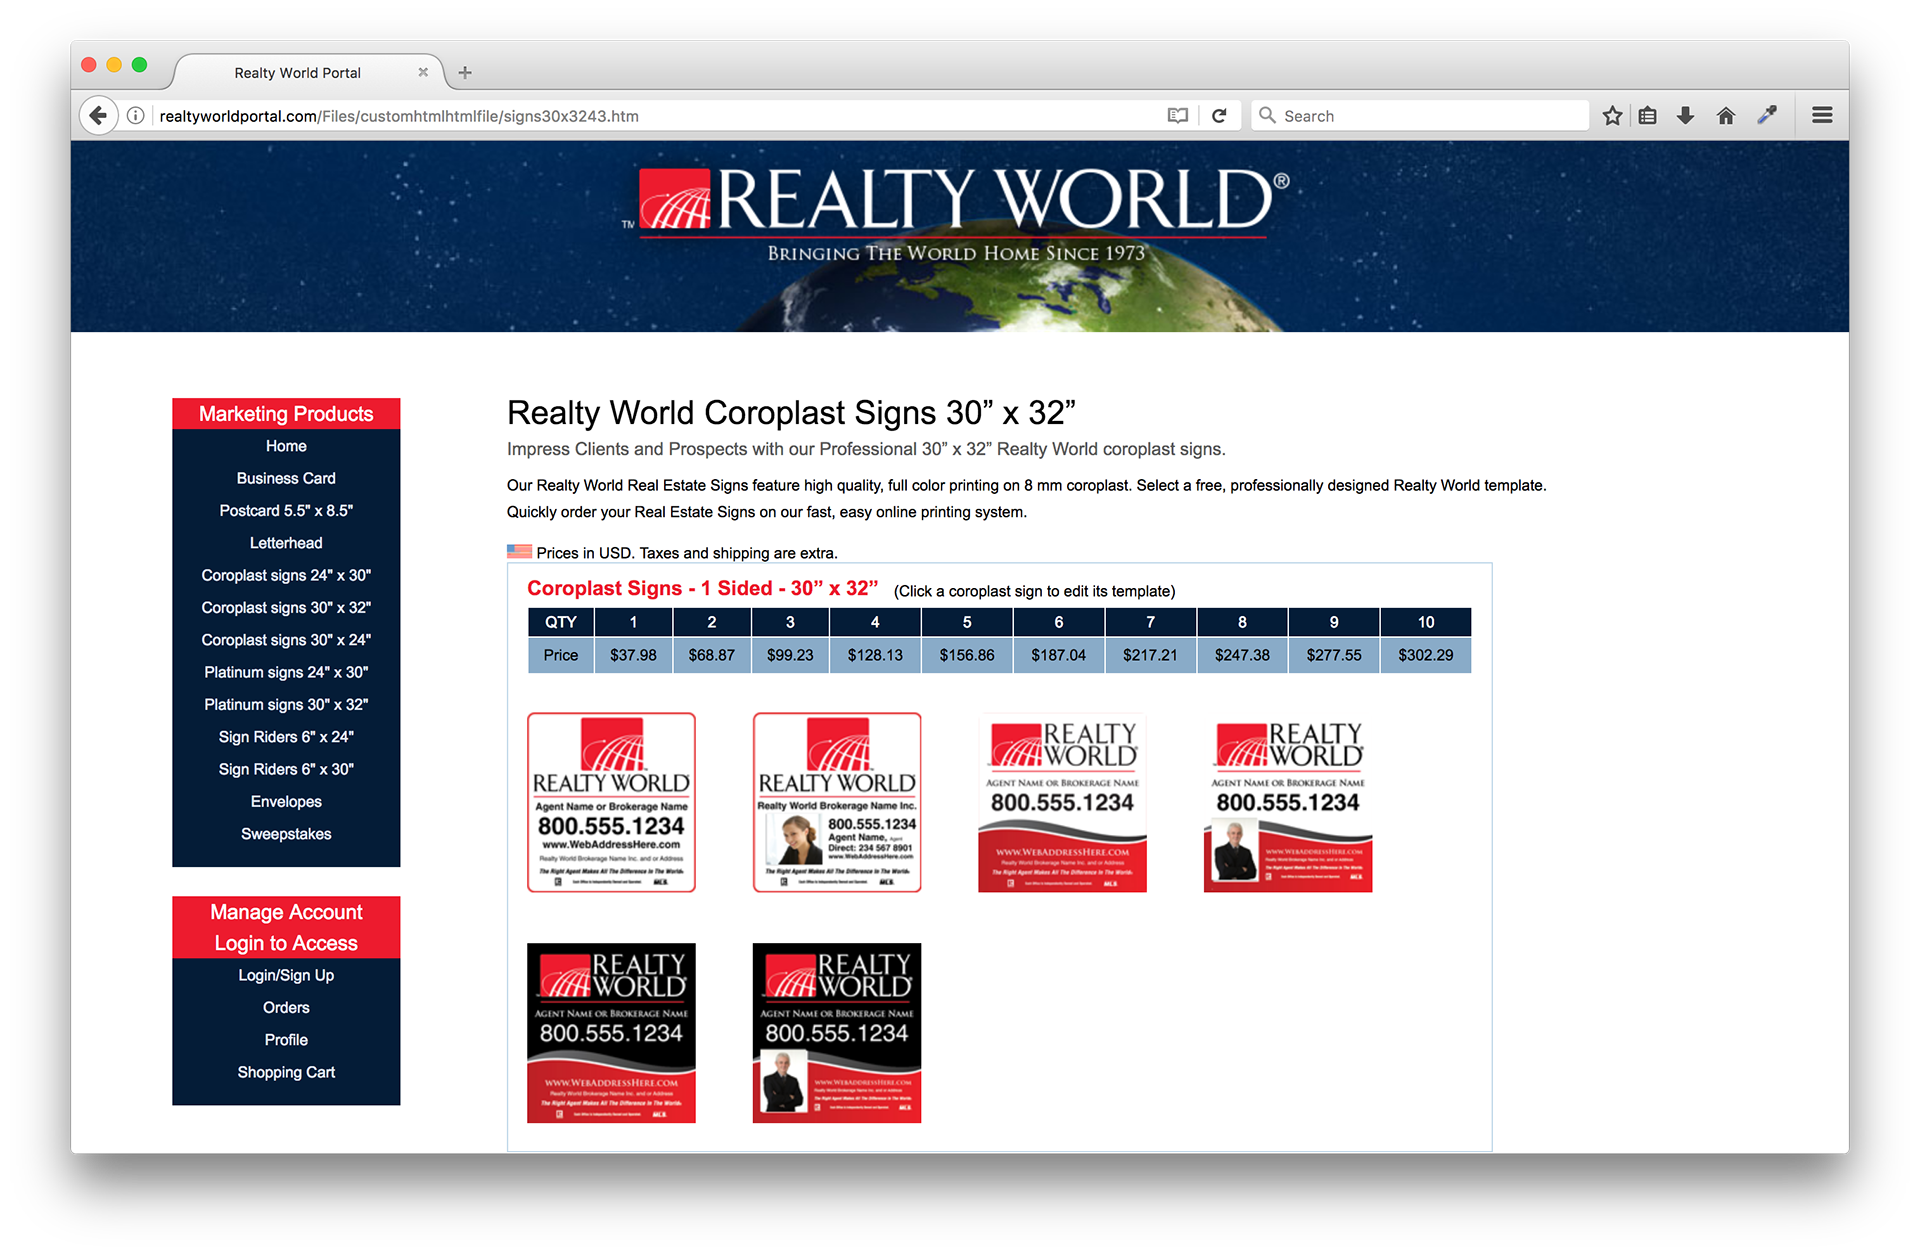Open the Shopping Cart link
Viewport: 1920px width, 1255px height.
click(286, 1072)
